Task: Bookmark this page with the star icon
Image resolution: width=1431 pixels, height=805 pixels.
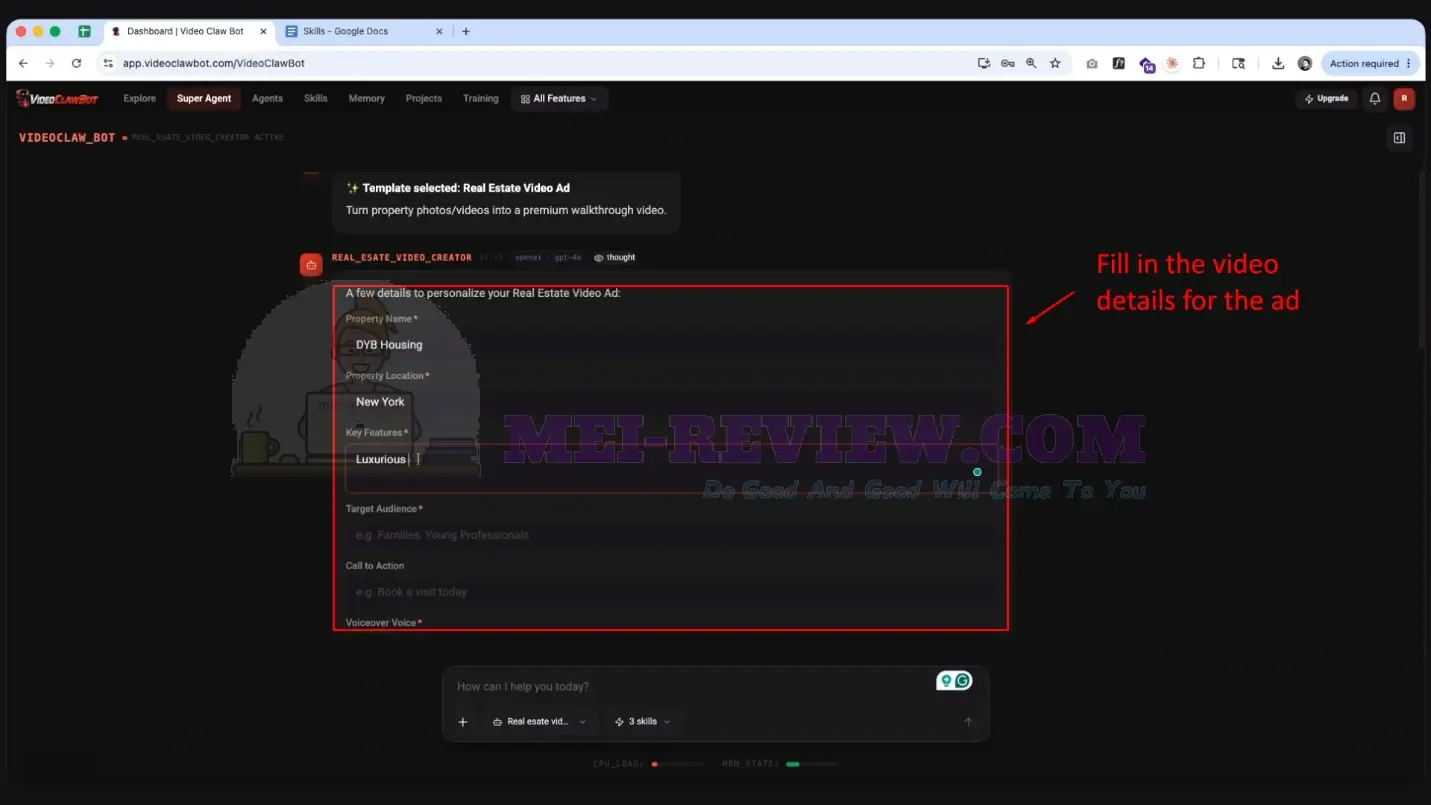Action: (1055, 63)
